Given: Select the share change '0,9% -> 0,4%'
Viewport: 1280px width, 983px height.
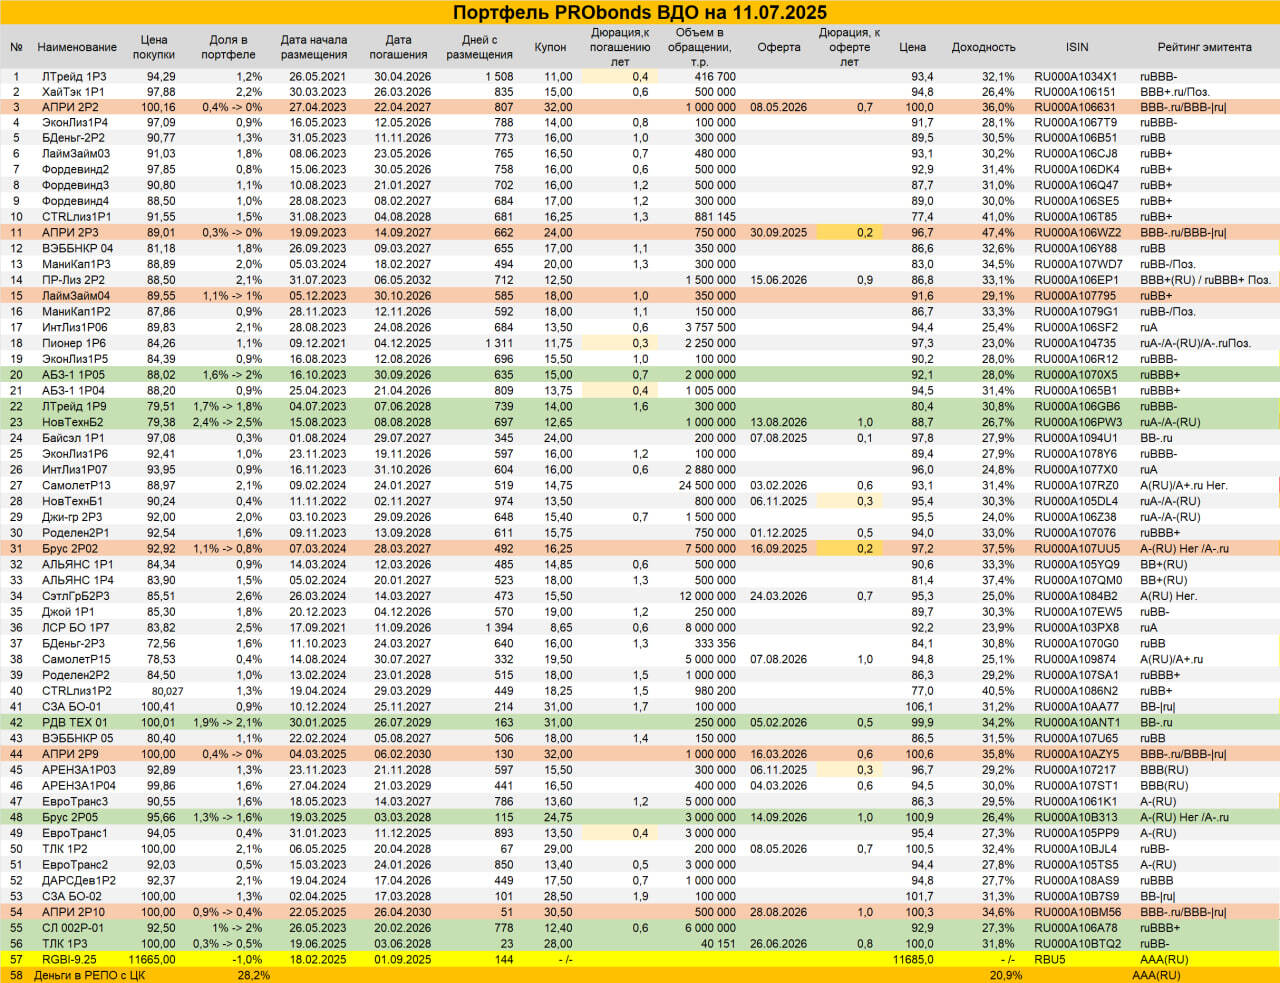Looking at the screenshot, I should pyautogui.click(x=227, y=912).
